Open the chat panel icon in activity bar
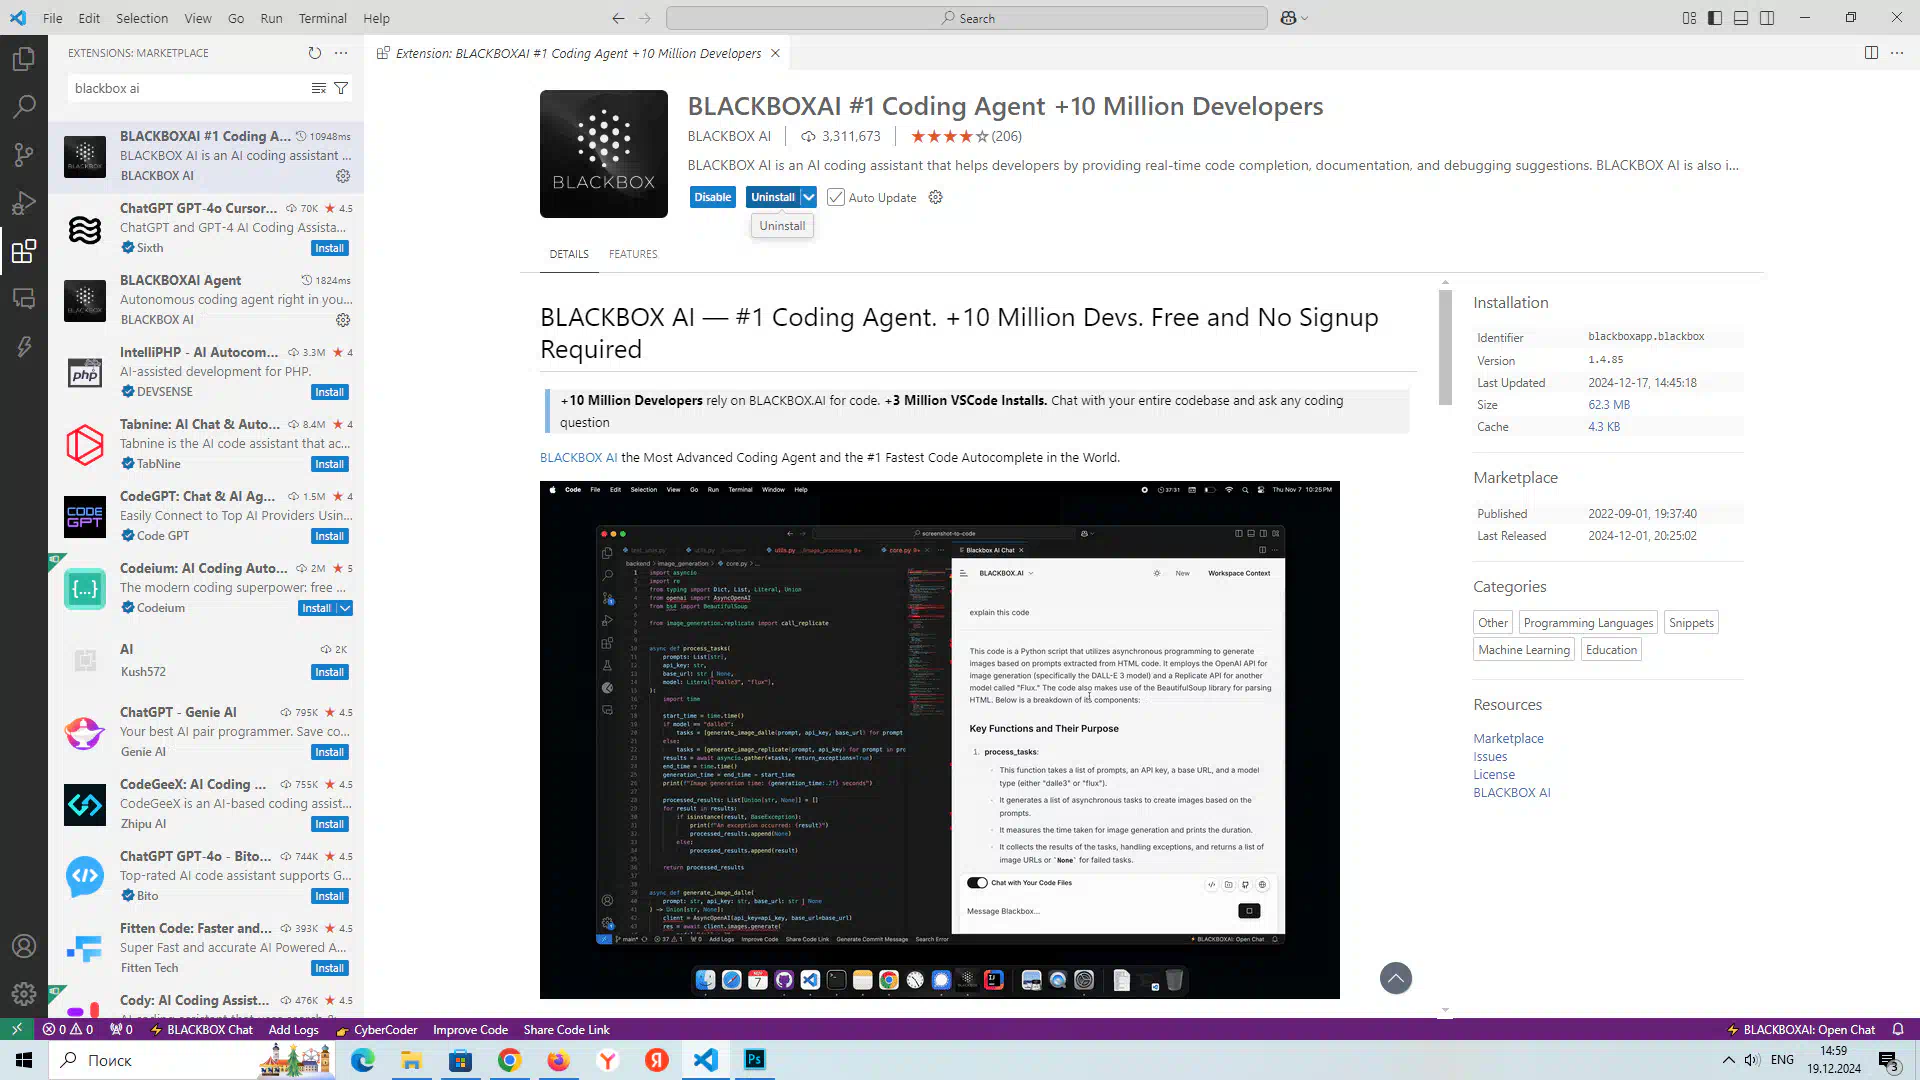The image size is (1920, 1080). pos(24,298)
